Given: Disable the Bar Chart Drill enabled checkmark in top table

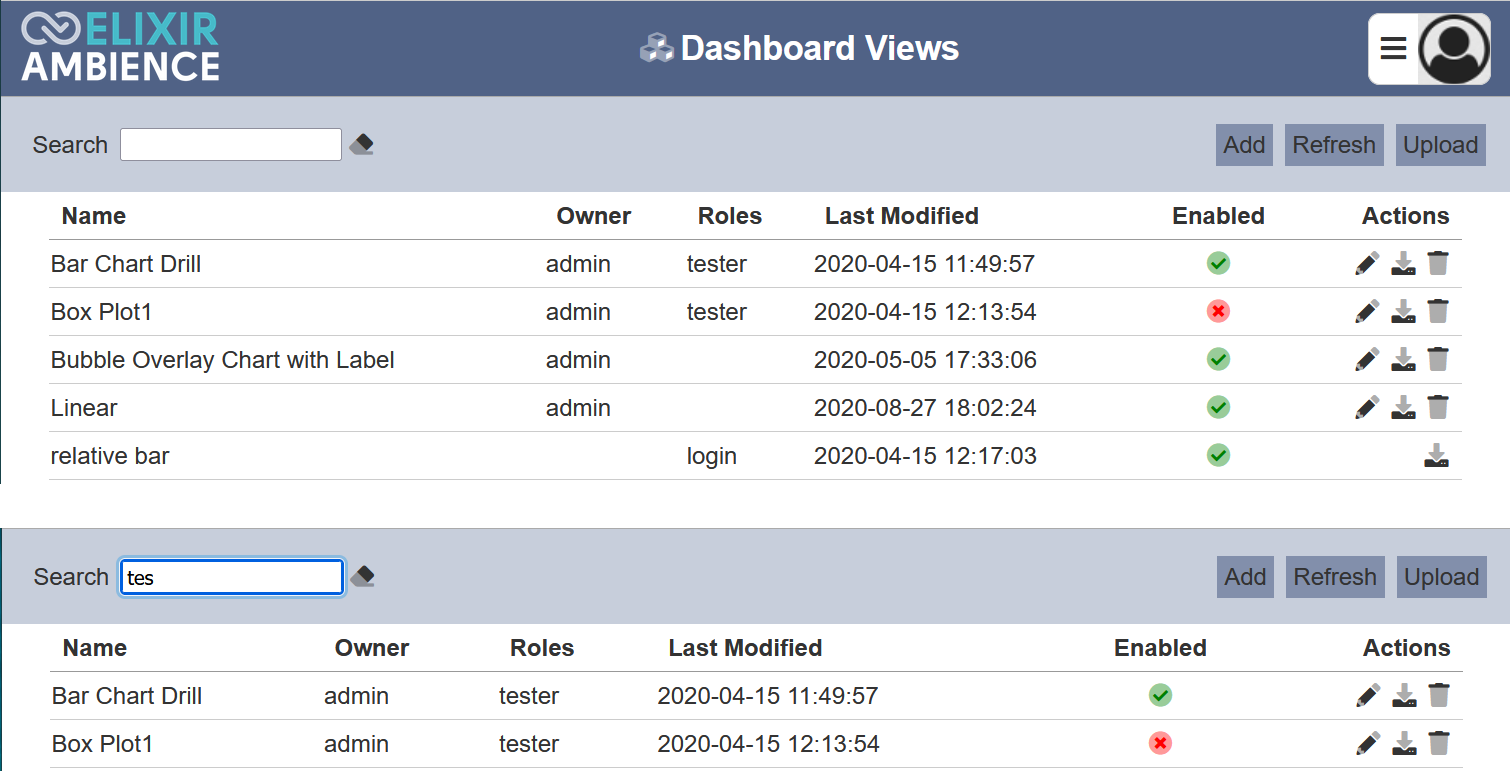Looking at the screenshot, I should point(1218,264).
